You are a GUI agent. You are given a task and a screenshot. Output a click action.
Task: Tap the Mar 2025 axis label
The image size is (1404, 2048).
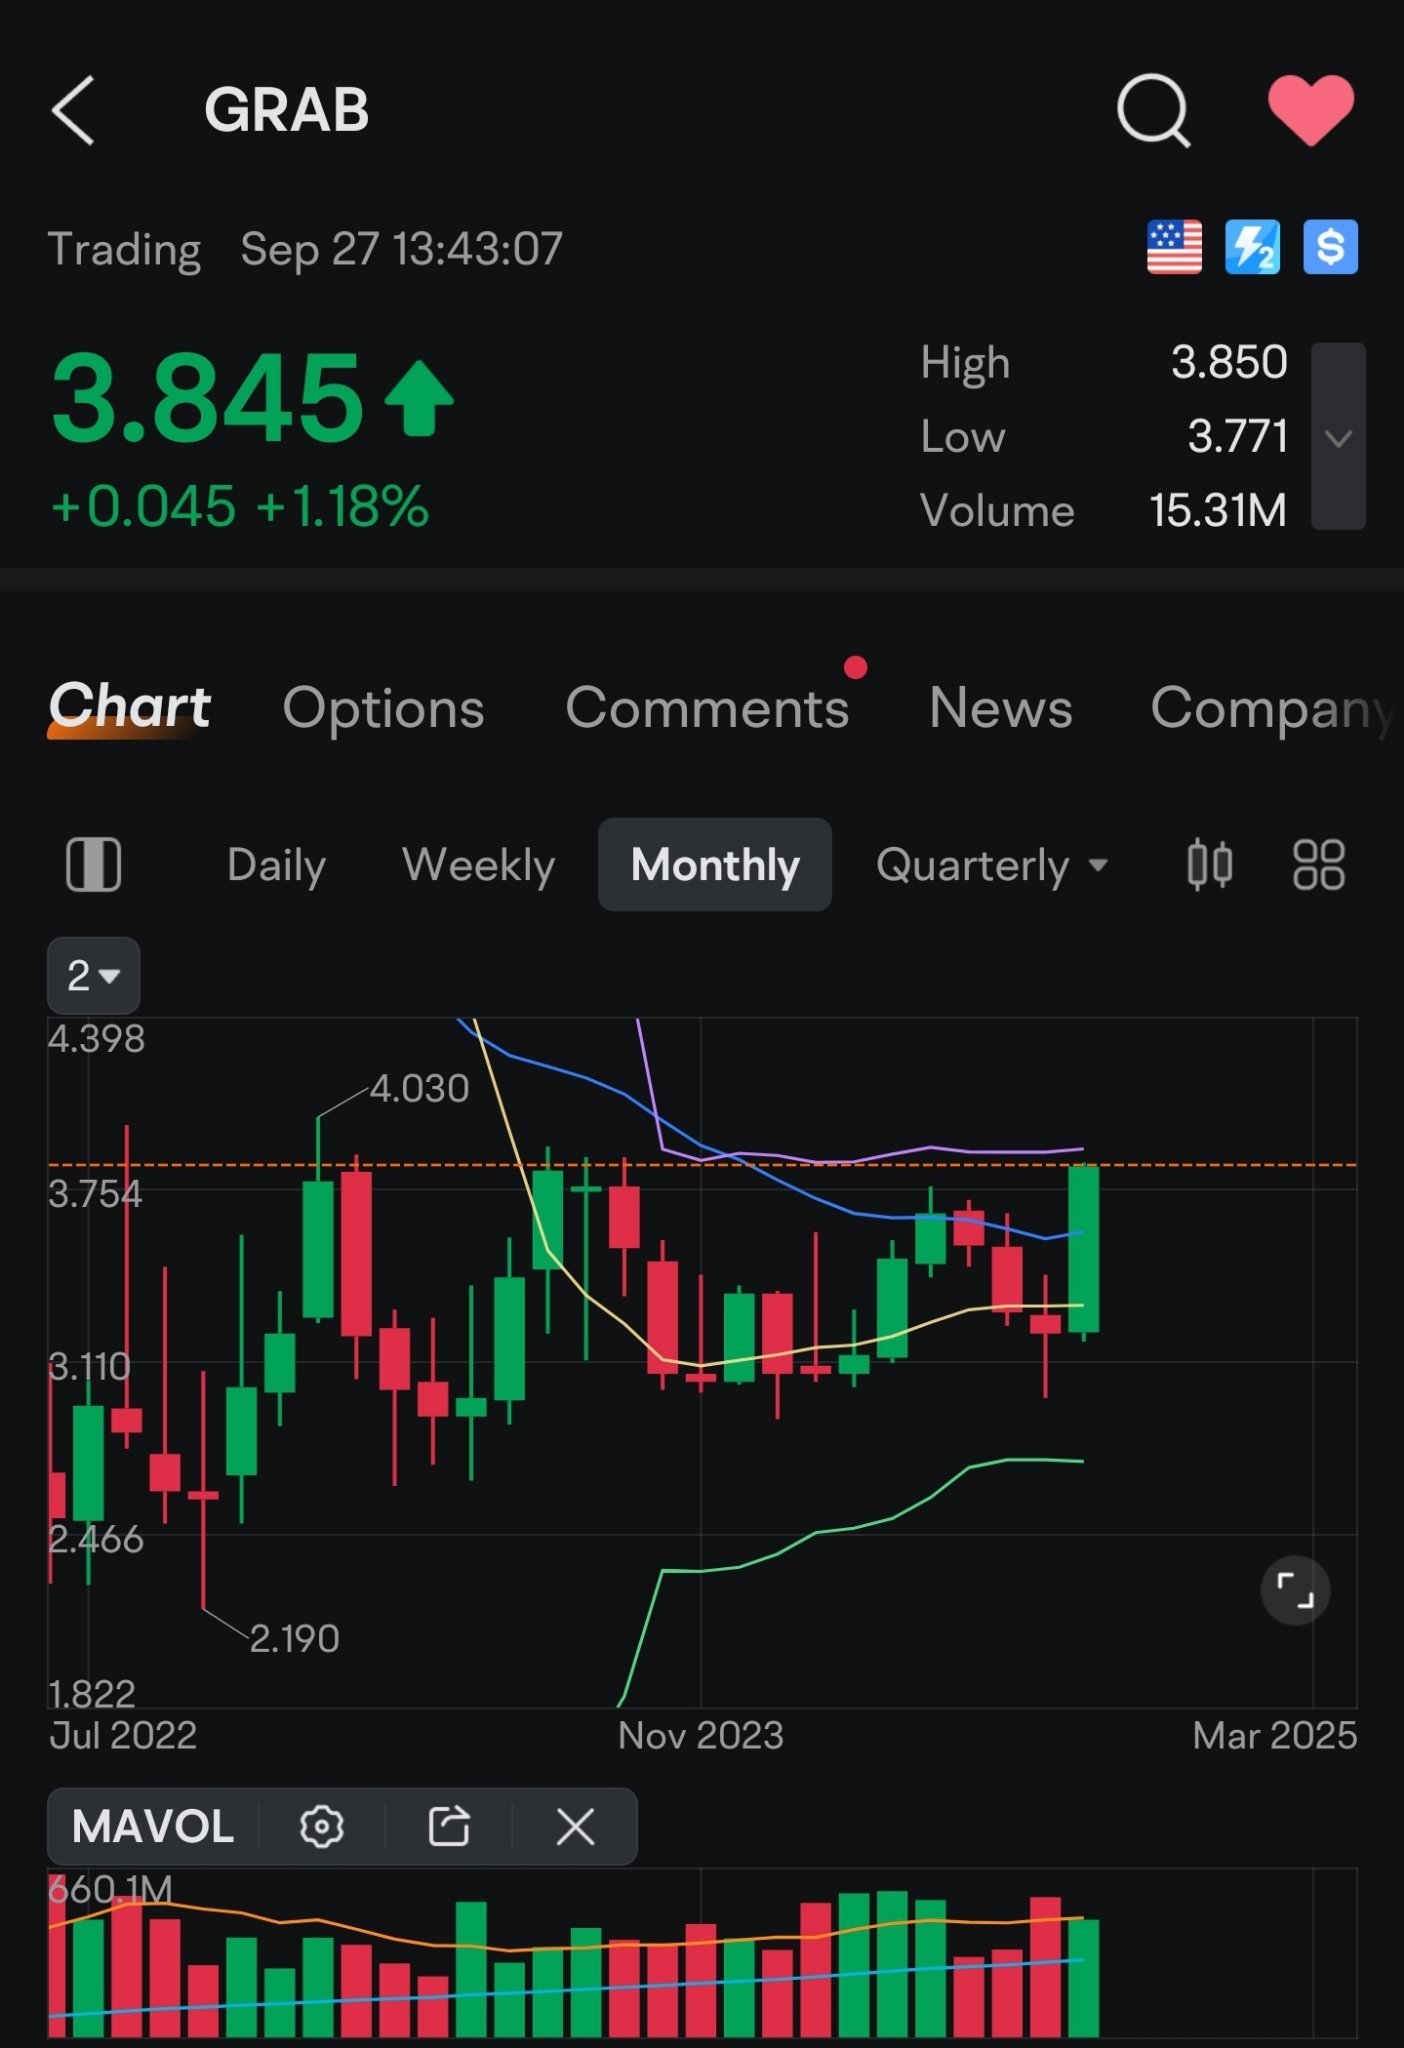point(1275,1736)
